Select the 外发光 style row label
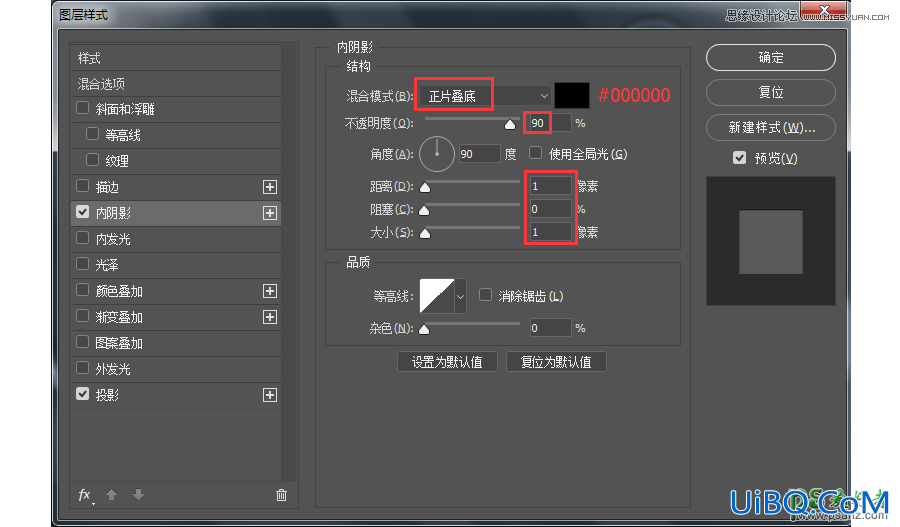The height and width of the screenshot is (527, 900). pyautogui.click(x=113, y=369)
